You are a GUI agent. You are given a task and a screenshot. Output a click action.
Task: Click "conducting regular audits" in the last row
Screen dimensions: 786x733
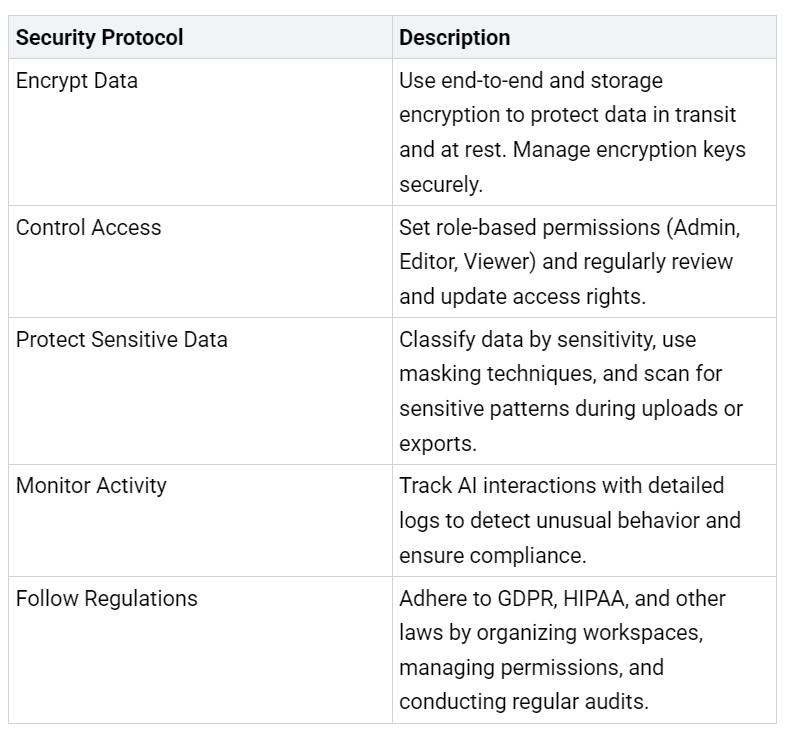pyautogui.click(x=523, y=701)
